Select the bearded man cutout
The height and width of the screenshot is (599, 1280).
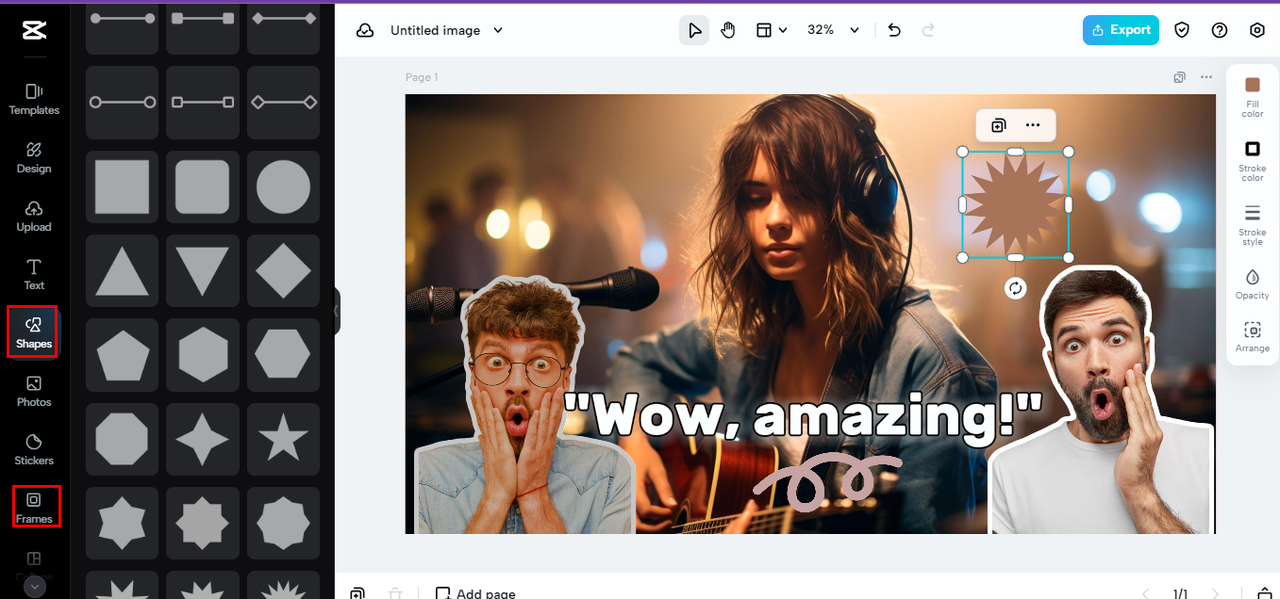[x=1100, y=402]
